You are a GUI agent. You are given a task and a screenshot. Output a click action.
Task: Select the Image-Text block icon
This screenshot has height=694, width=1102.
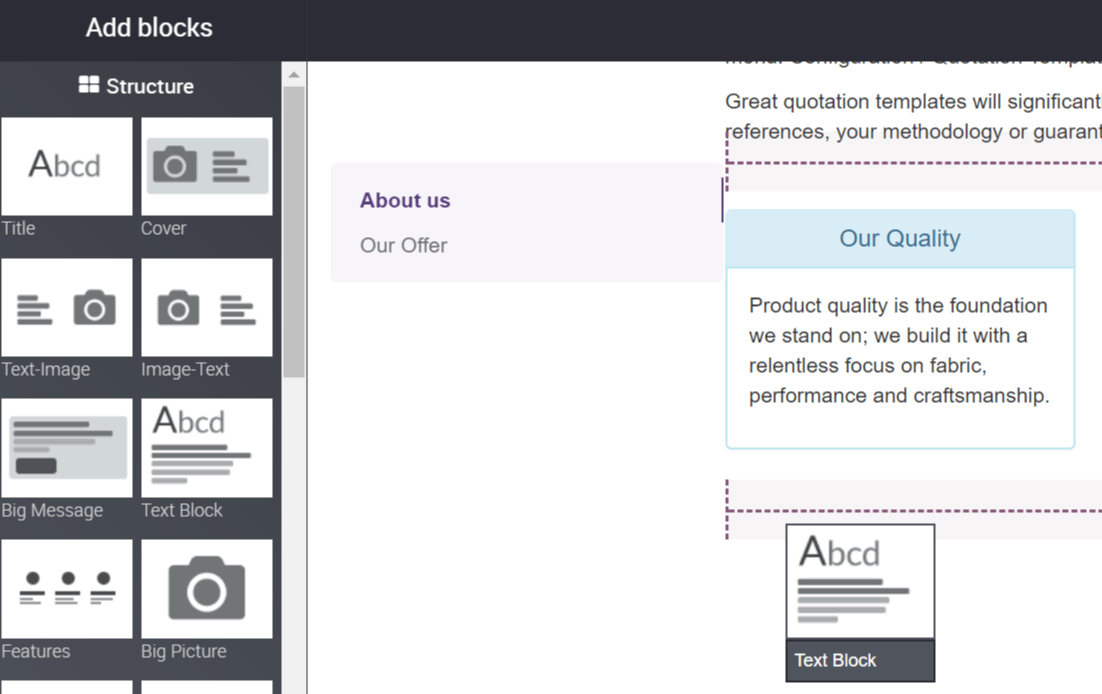point(207,307)
